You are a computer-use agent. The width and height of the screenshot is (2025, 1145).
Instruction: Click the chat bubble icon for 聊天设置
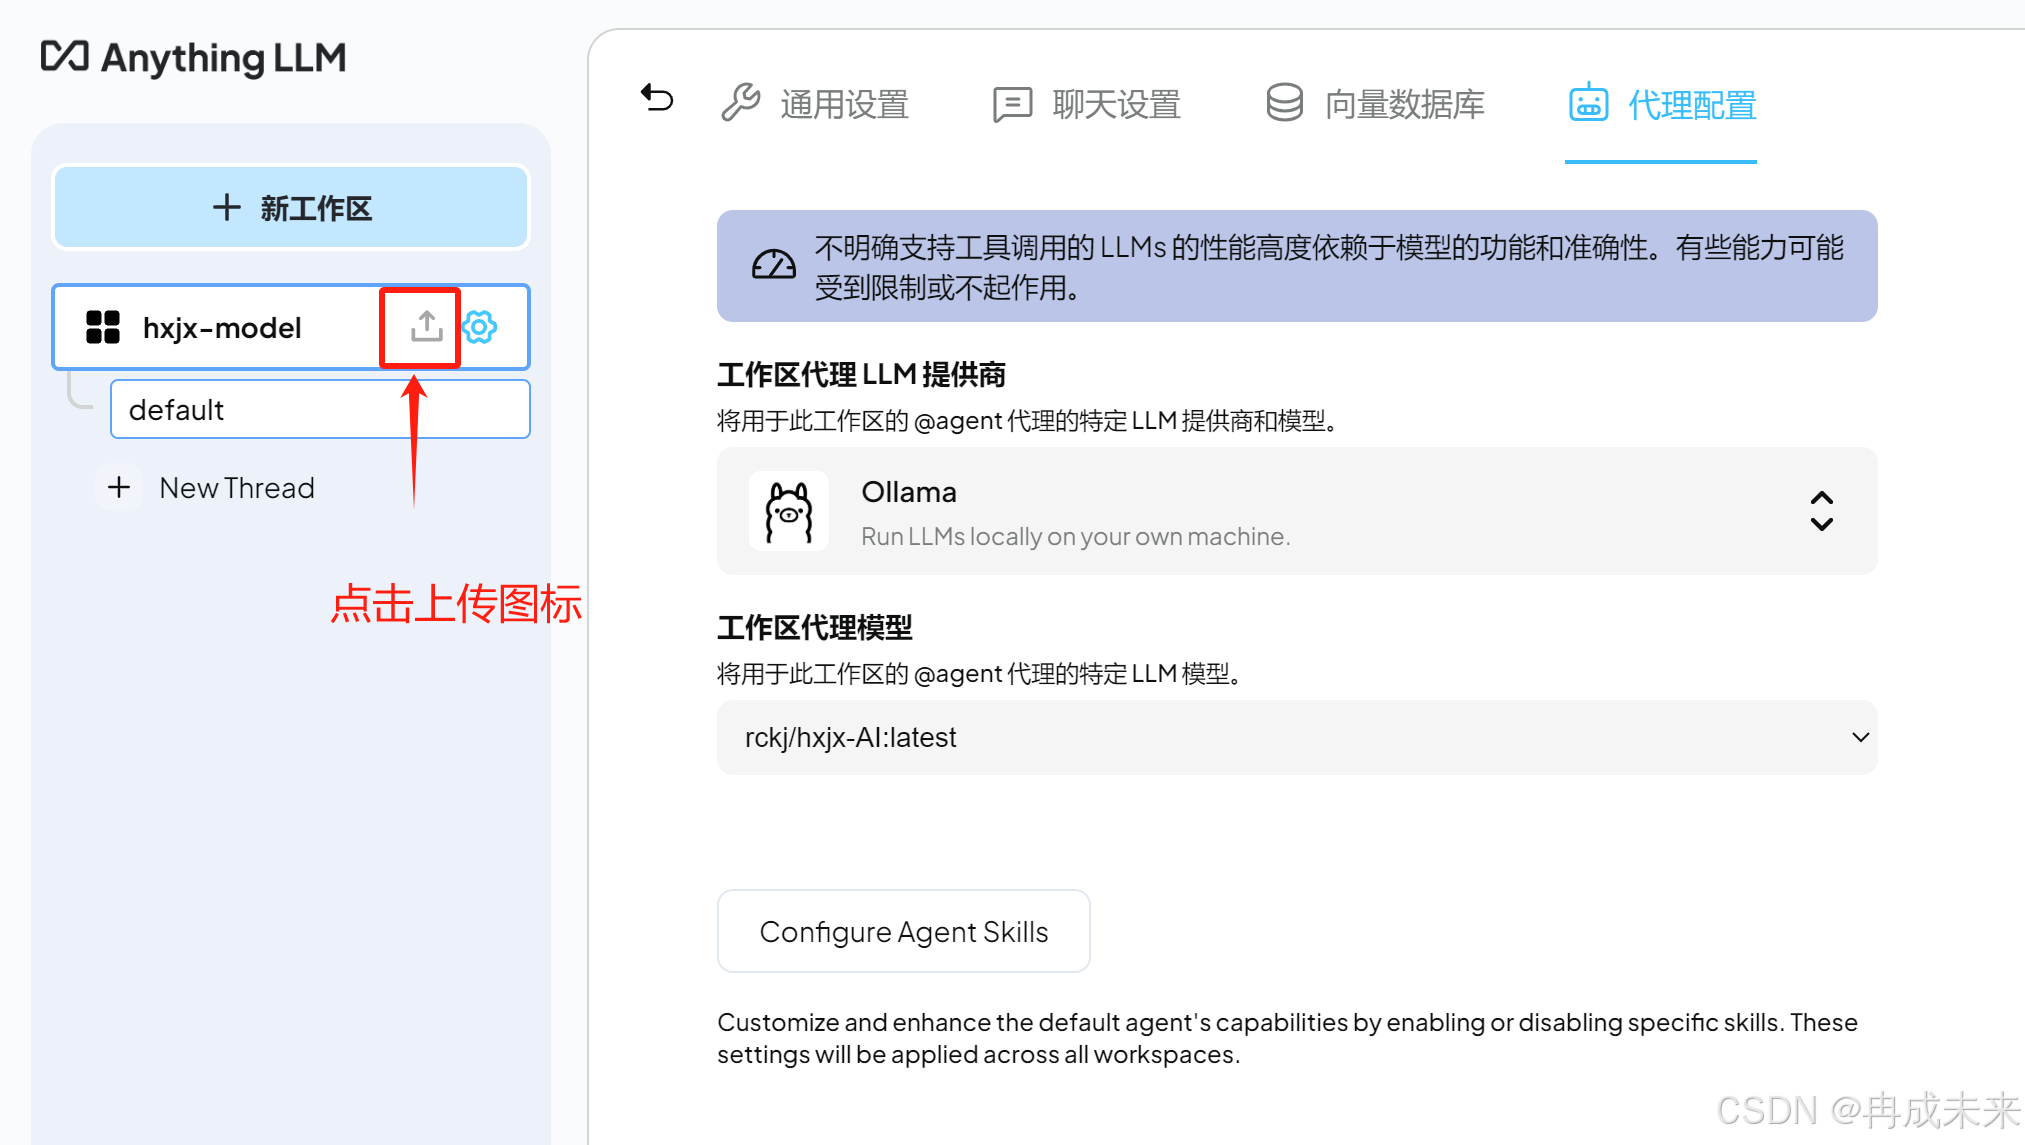pyautogui.click(x=1012, y=104)
